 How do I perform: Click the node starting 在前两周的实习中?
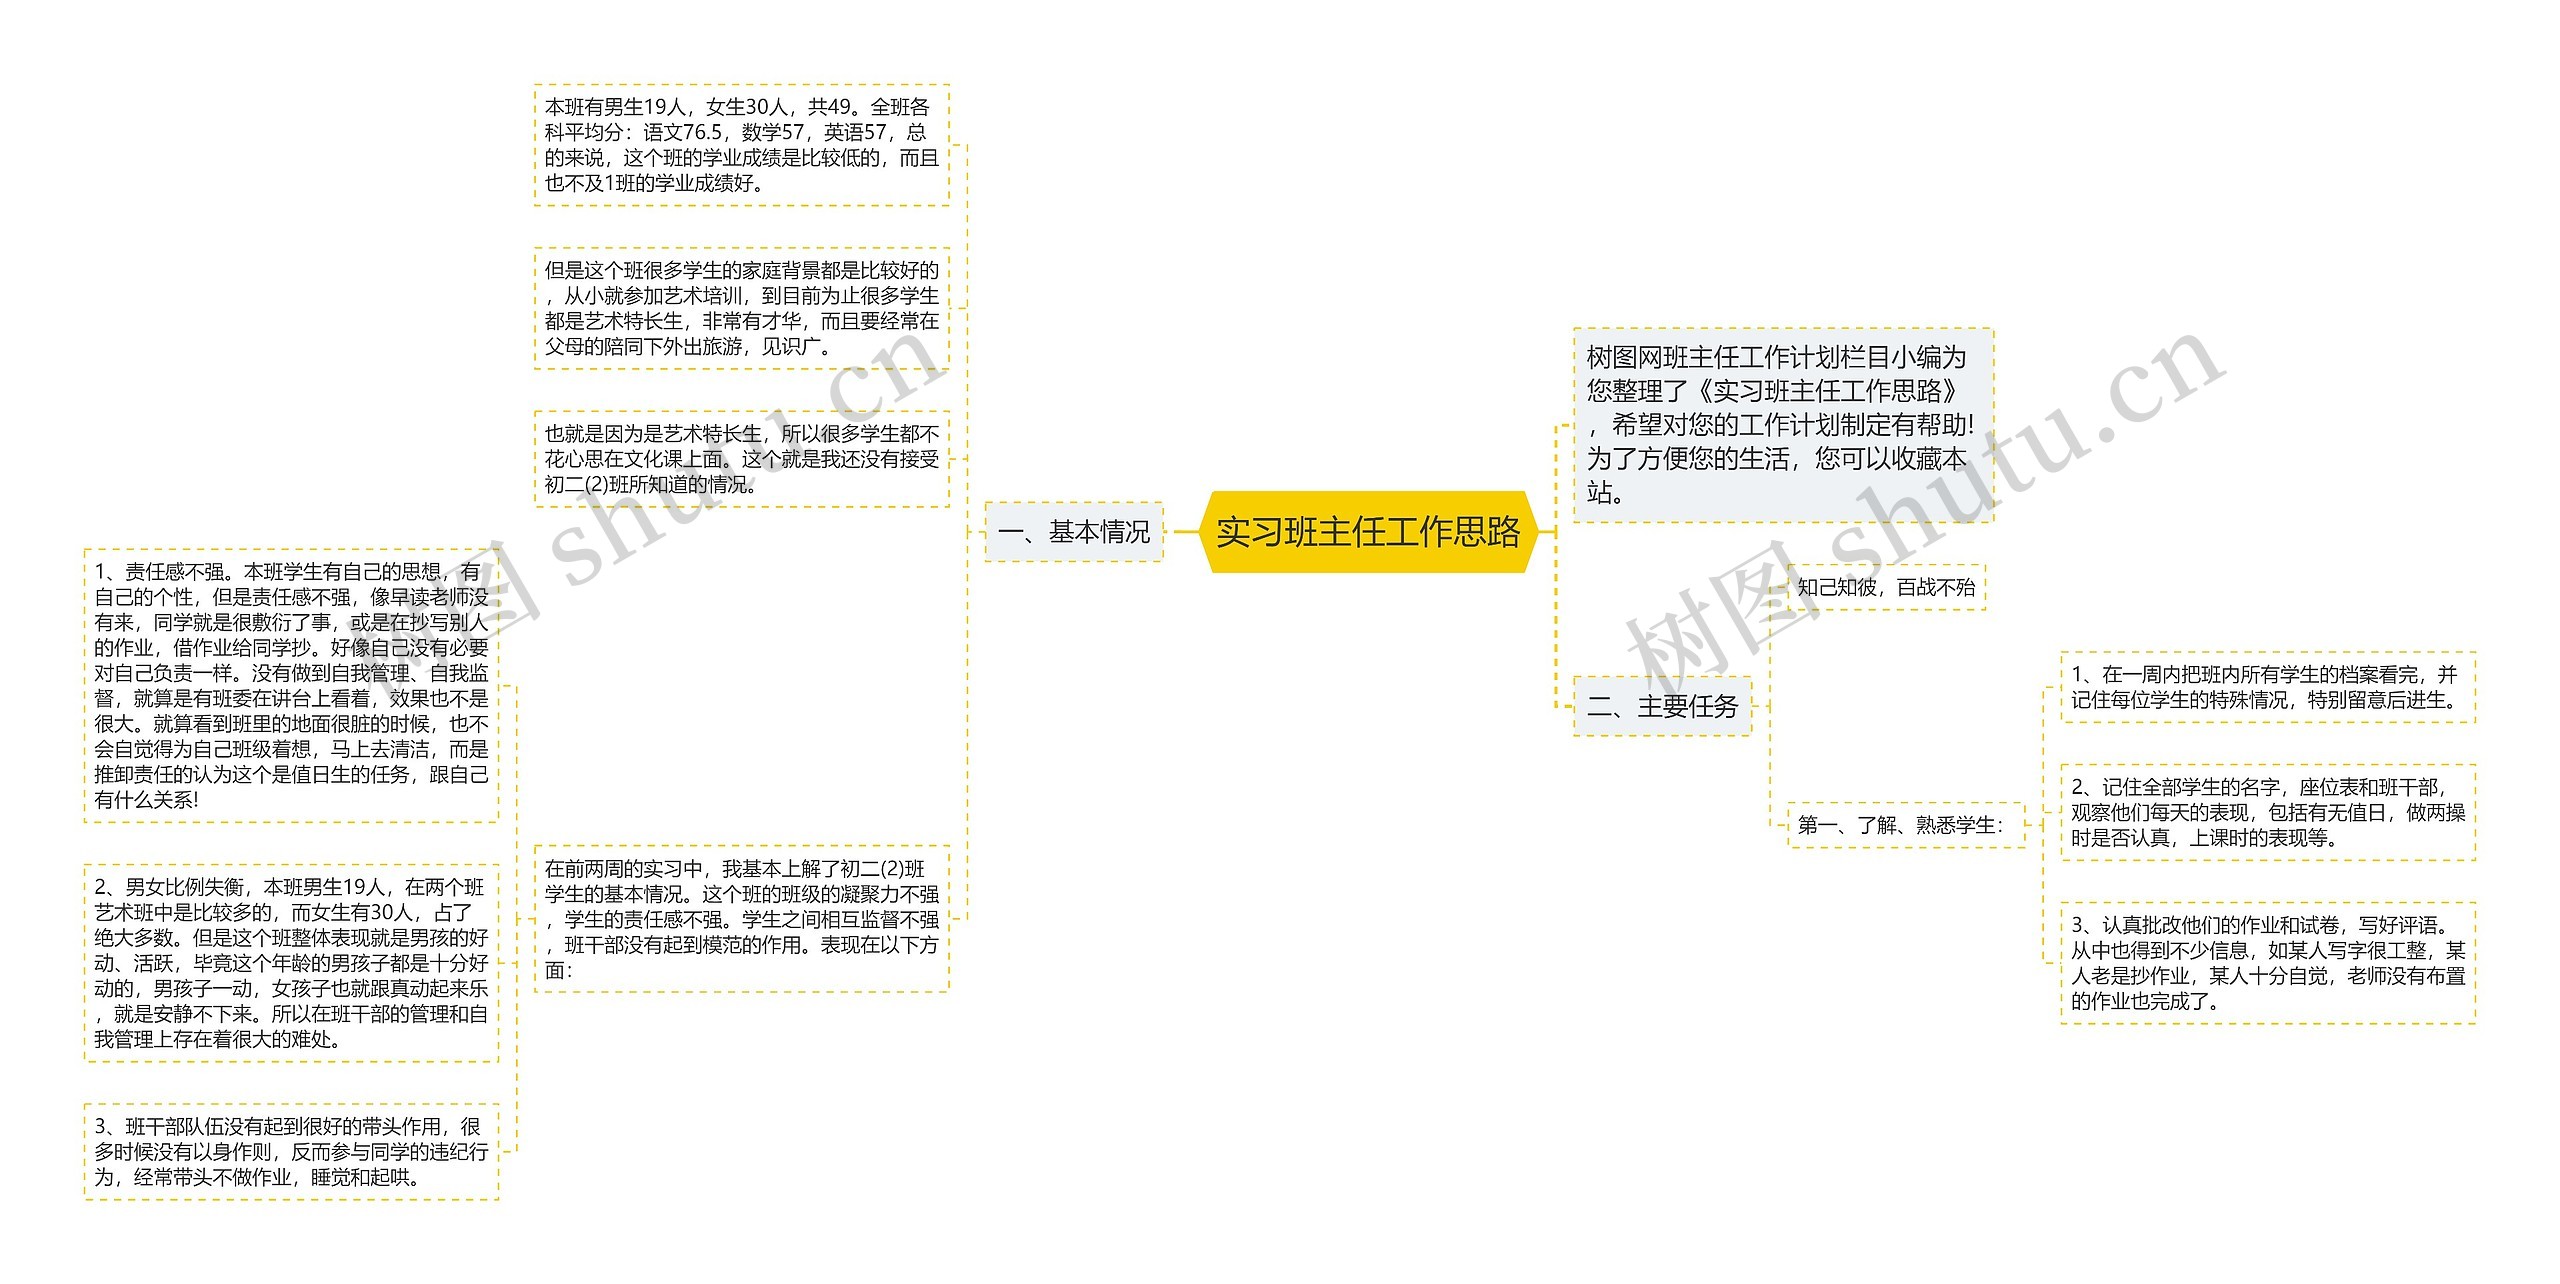coord(742,919)
